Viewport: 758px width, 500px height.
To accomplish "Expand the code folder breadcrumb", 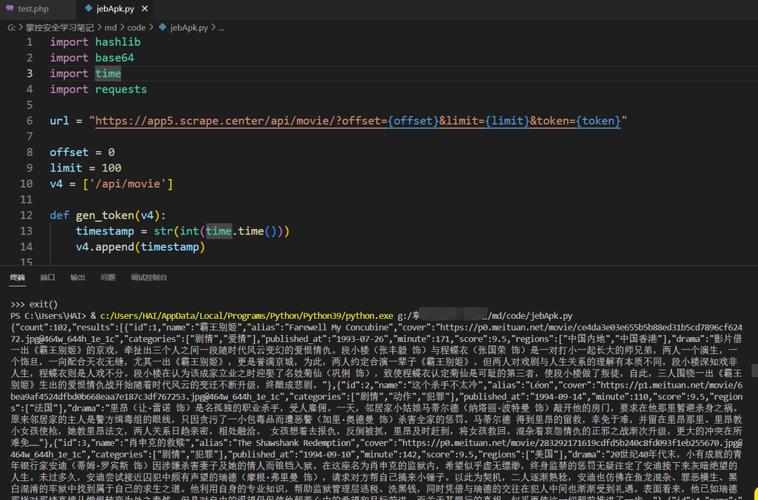I will (x=136, y=28).
